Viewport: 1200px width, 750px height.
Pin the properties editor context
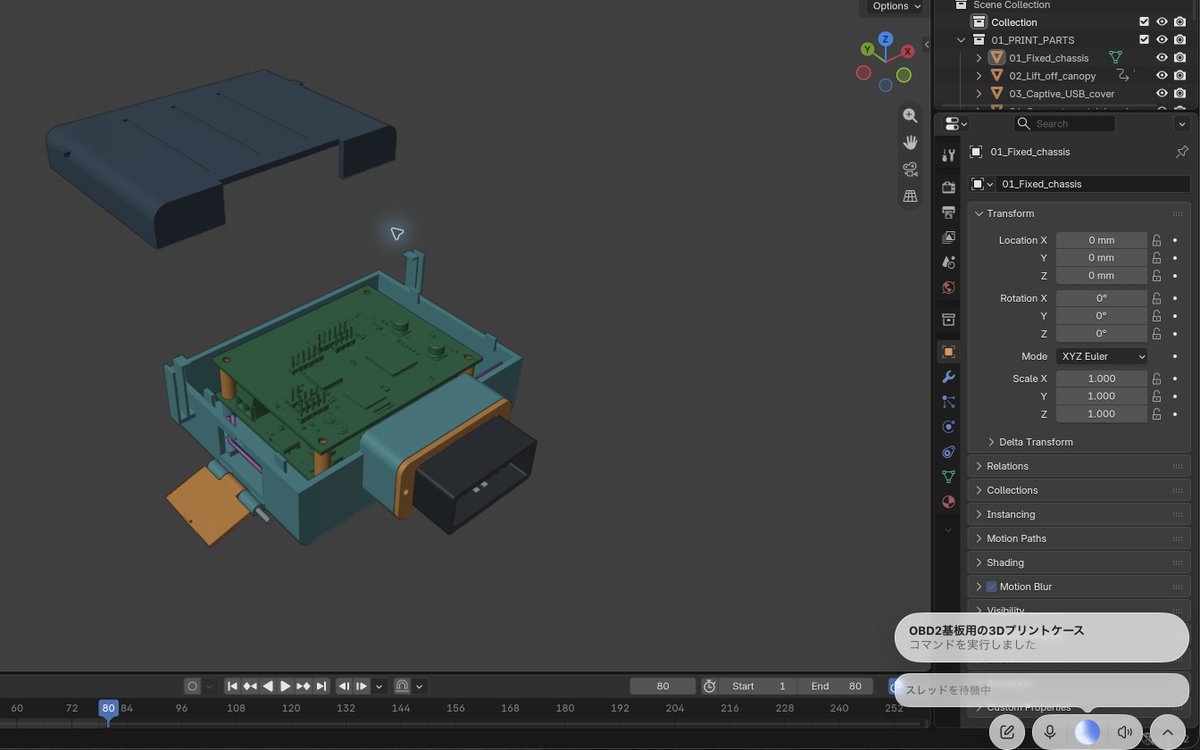(1182, 152)
